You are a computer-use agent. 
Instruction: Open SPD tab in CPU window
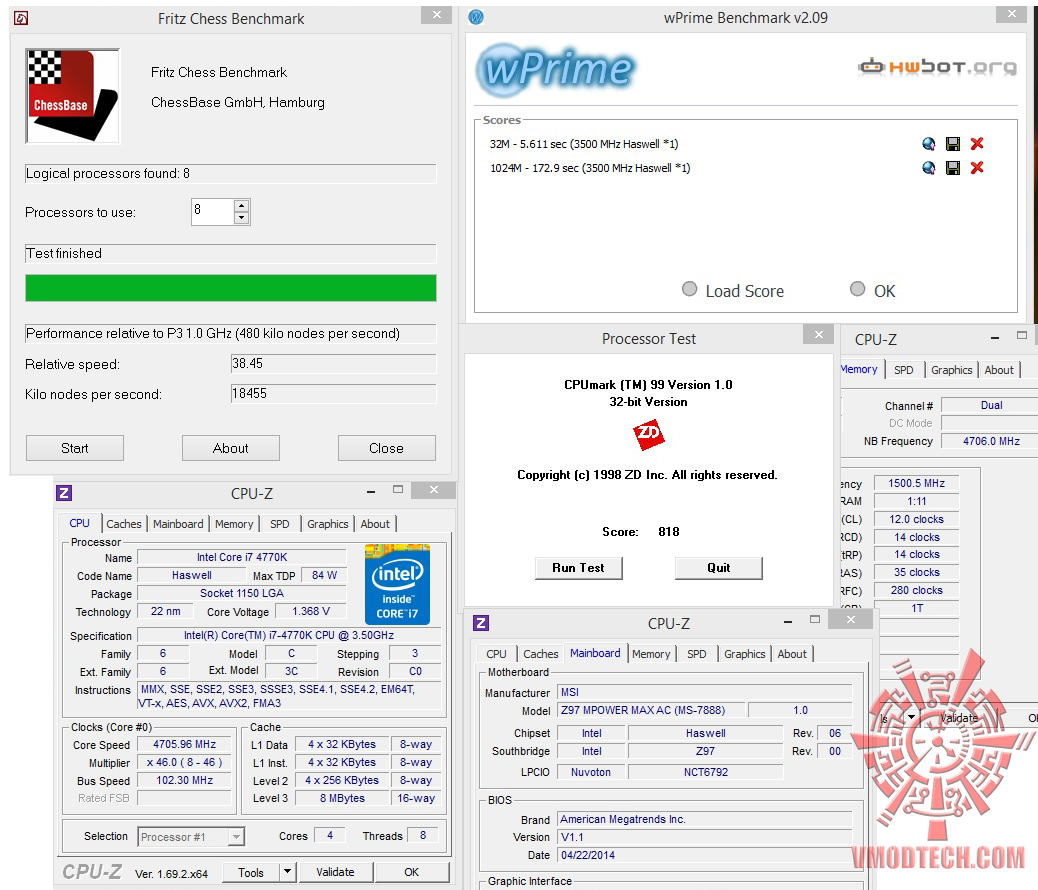coord(279,524)
